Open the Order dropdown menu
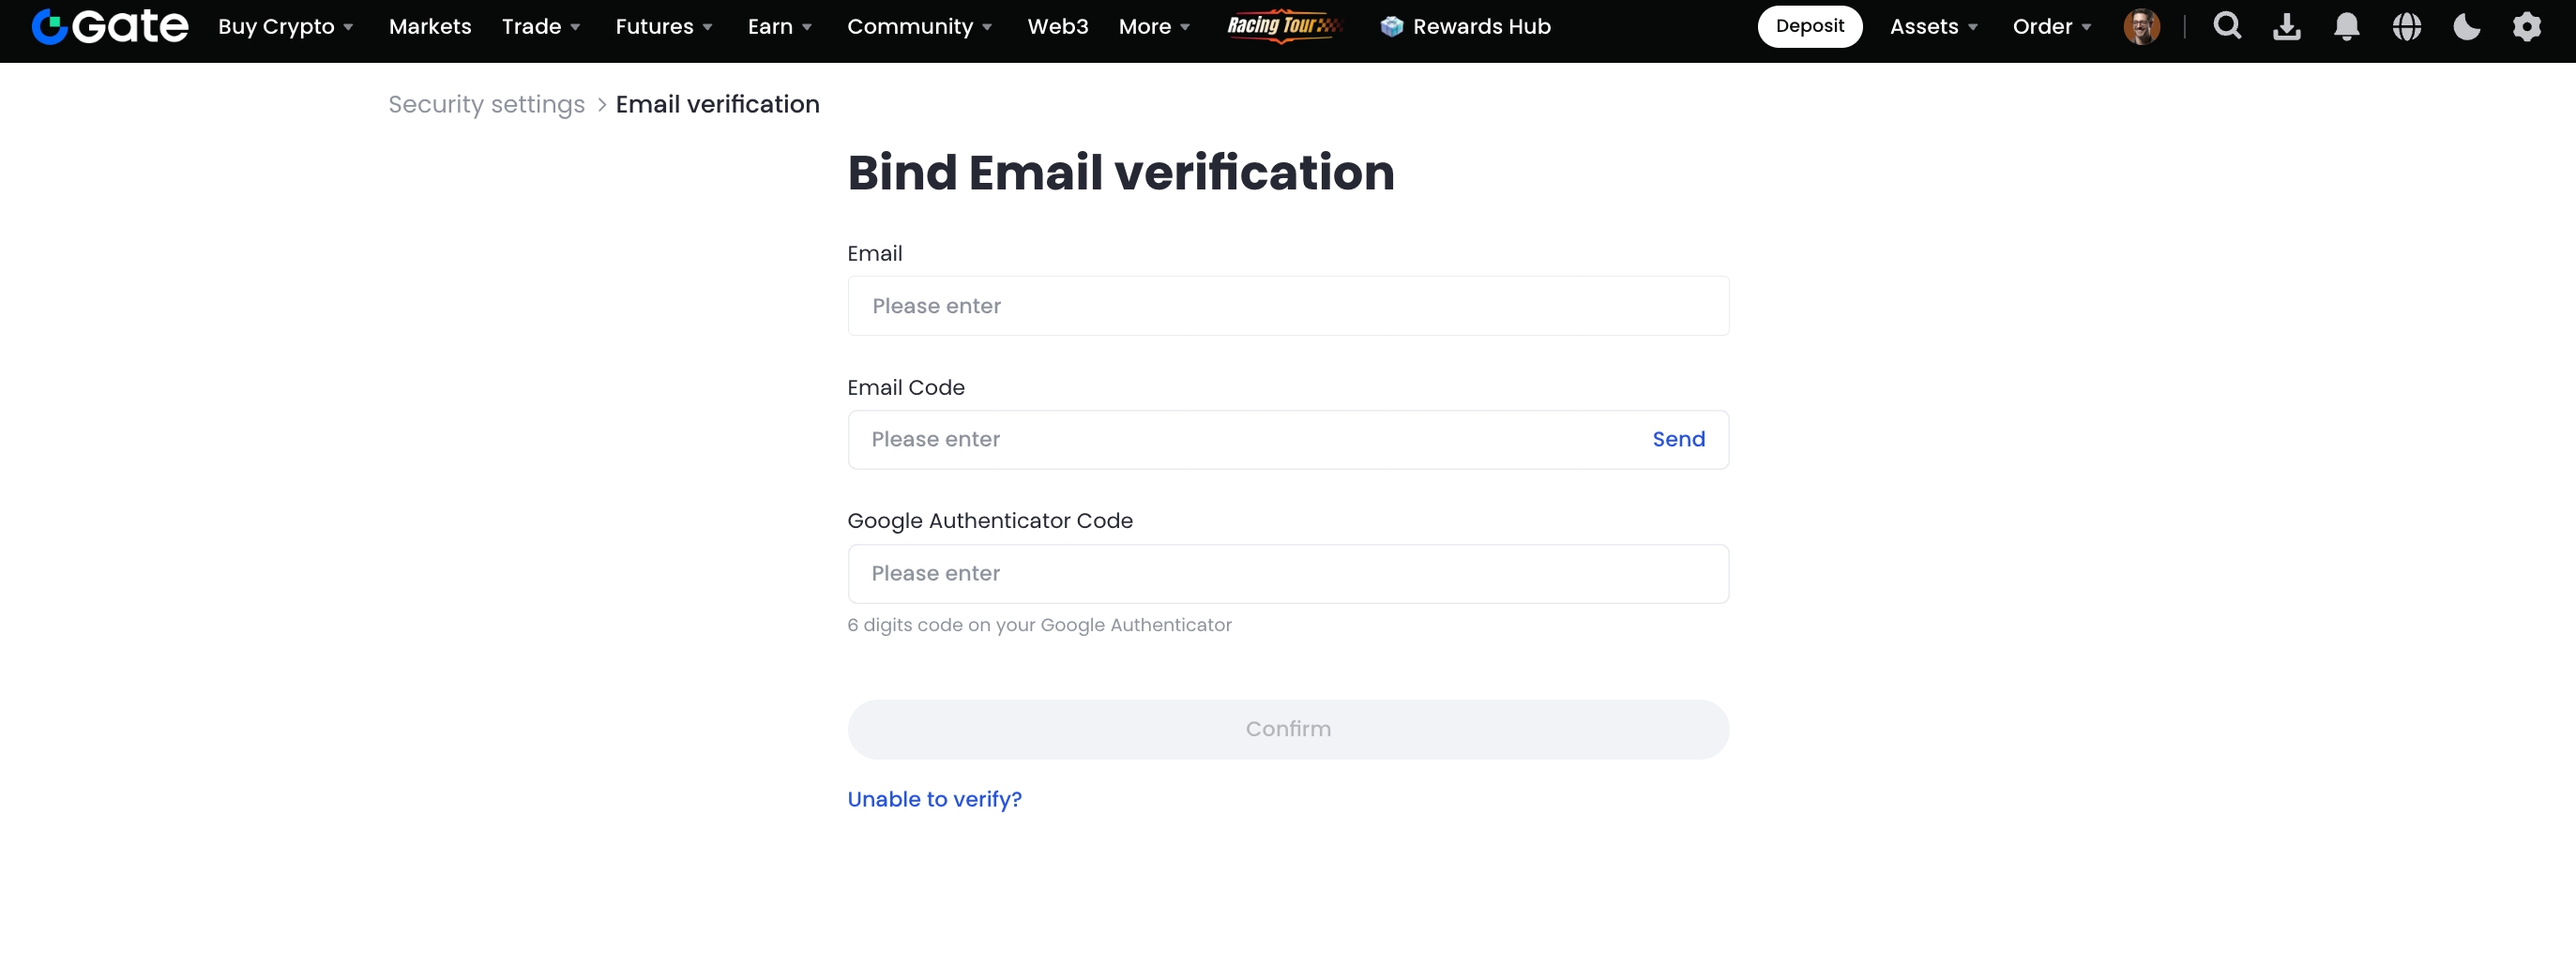 tap(2051, 27)
